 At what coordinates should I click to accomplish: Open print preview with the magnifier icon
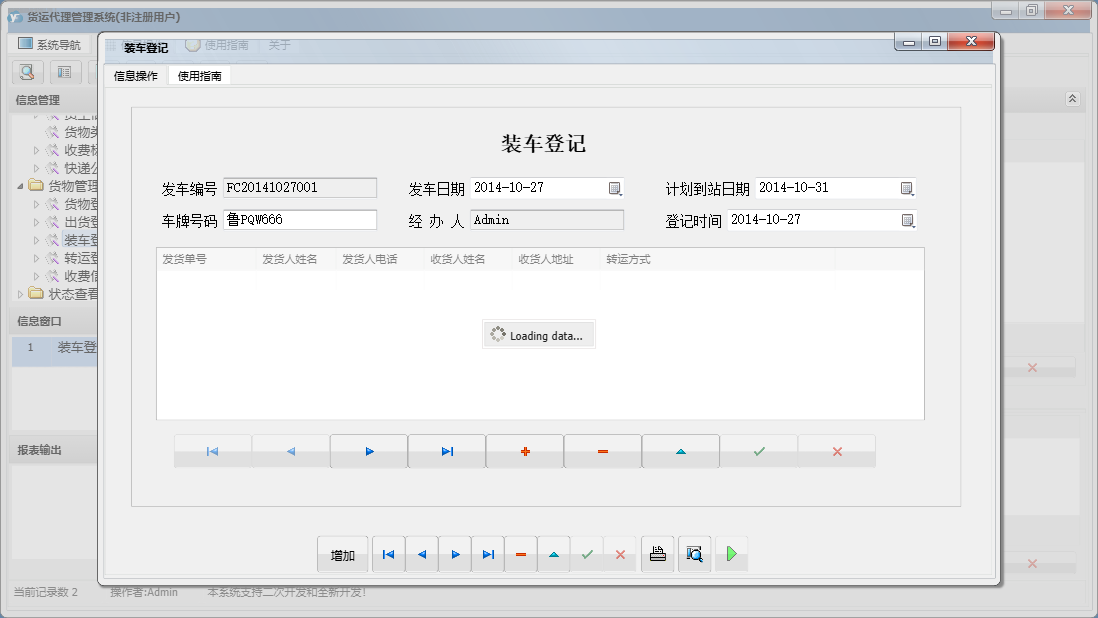click(x=694, y=554)
